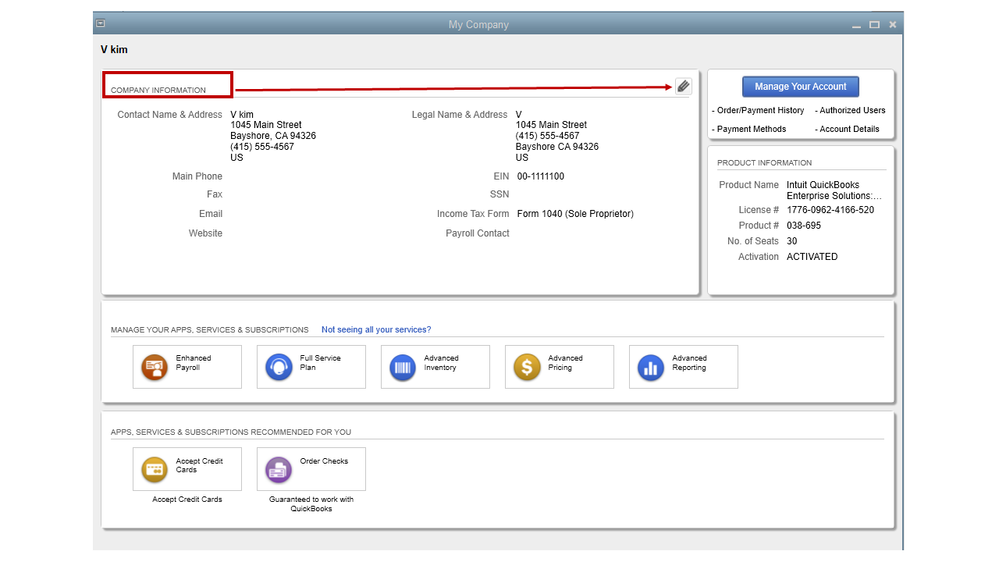The width and height of the screenshot is (999, 562).
Task: Open the window control menu icon in title bar
Action: tap(100, 24)
